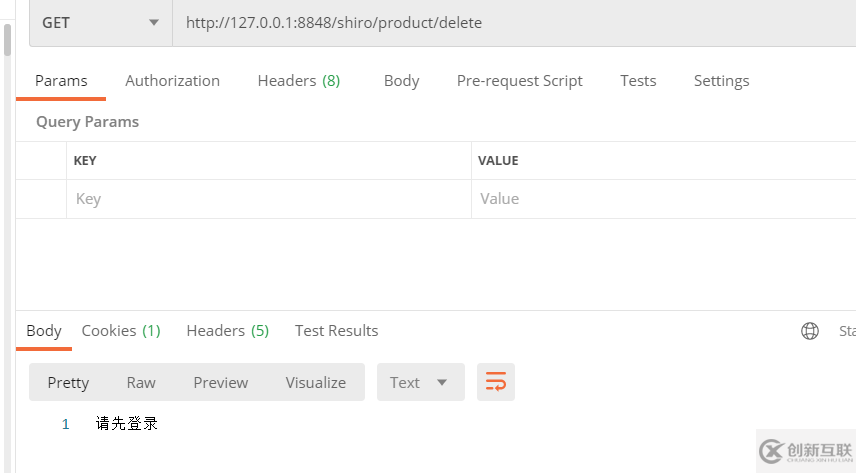This screenshot has width=856, height=473.
Task: Click the query param Key field
Action: (268, 199)
